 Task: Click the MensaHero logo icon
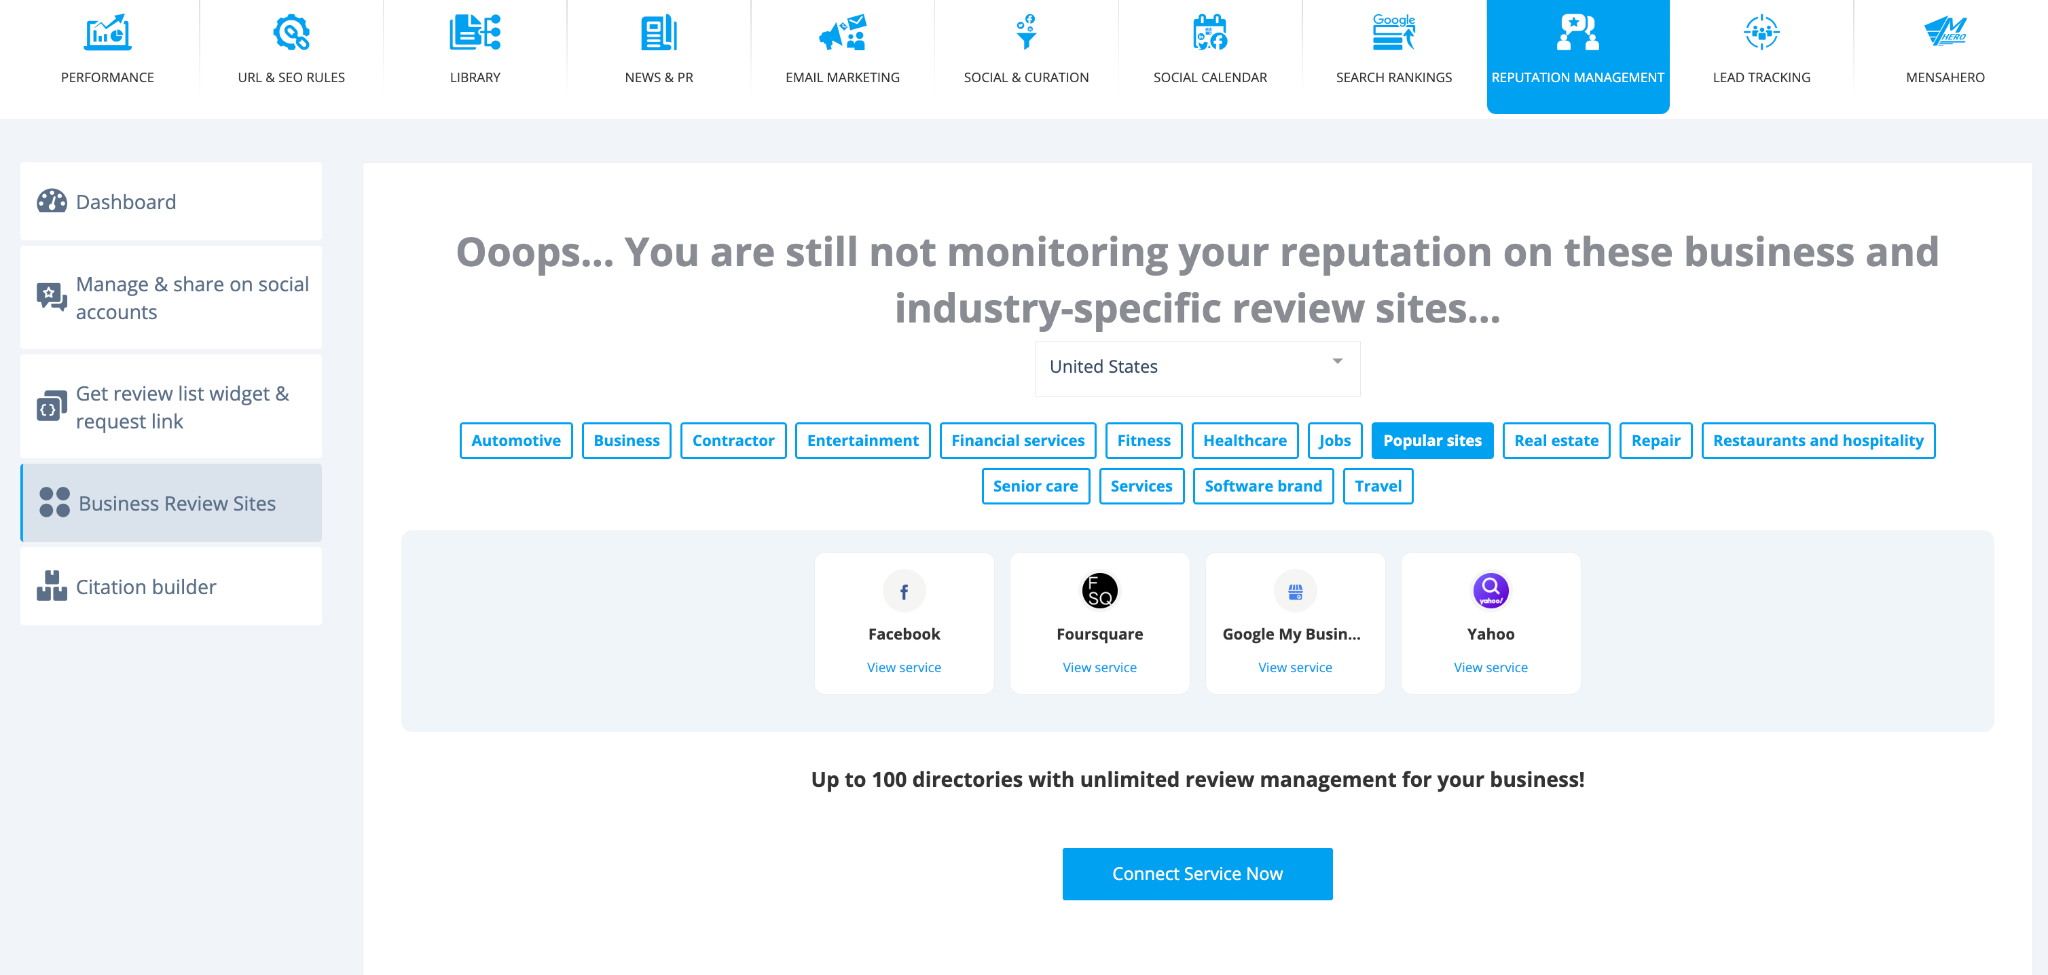[1945, 33]
